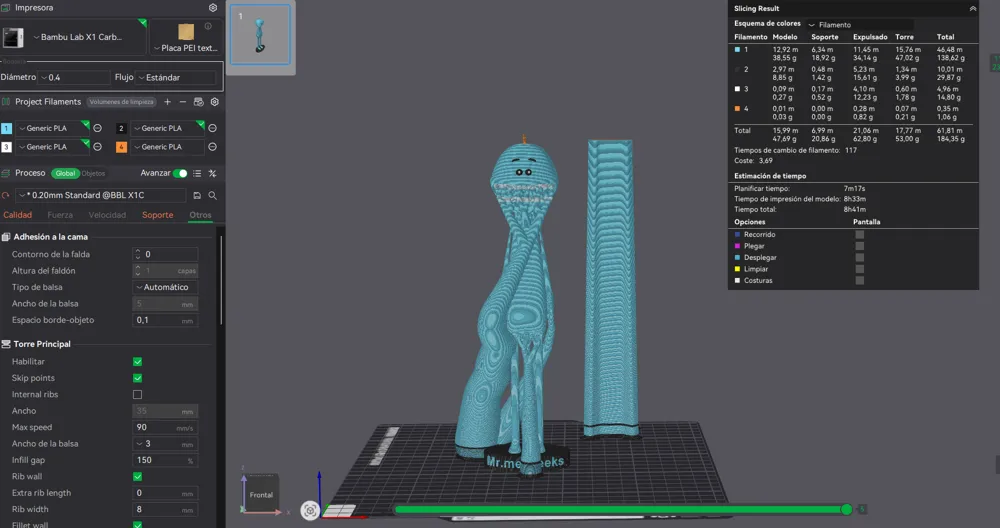
Task: Click the Project Filaments section icon
Action: tap(6, 101)
